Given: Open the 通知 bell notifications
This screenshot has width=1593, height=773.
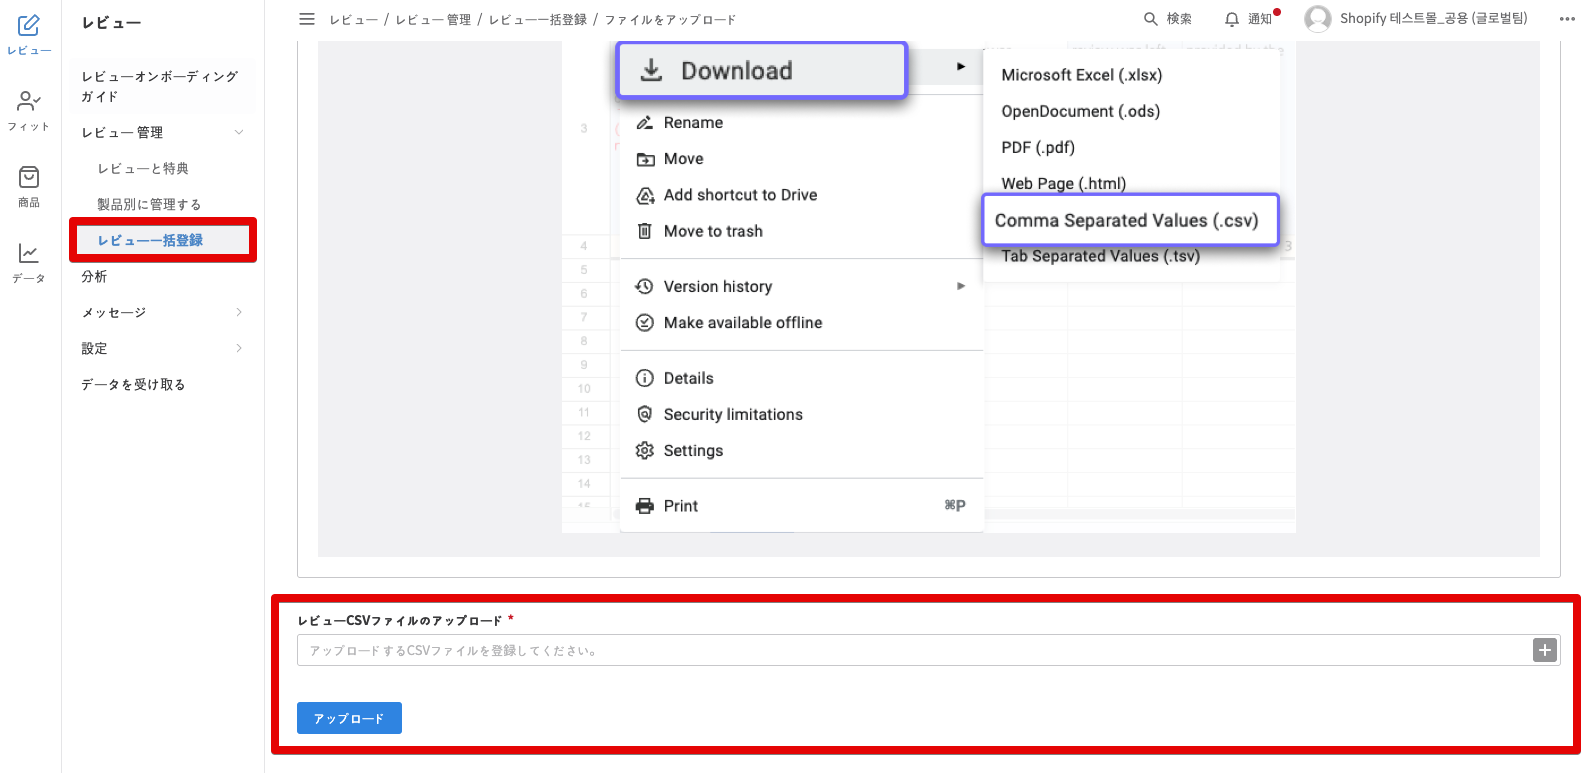Looking at the screenshot, I should (x=1232, y=19).
